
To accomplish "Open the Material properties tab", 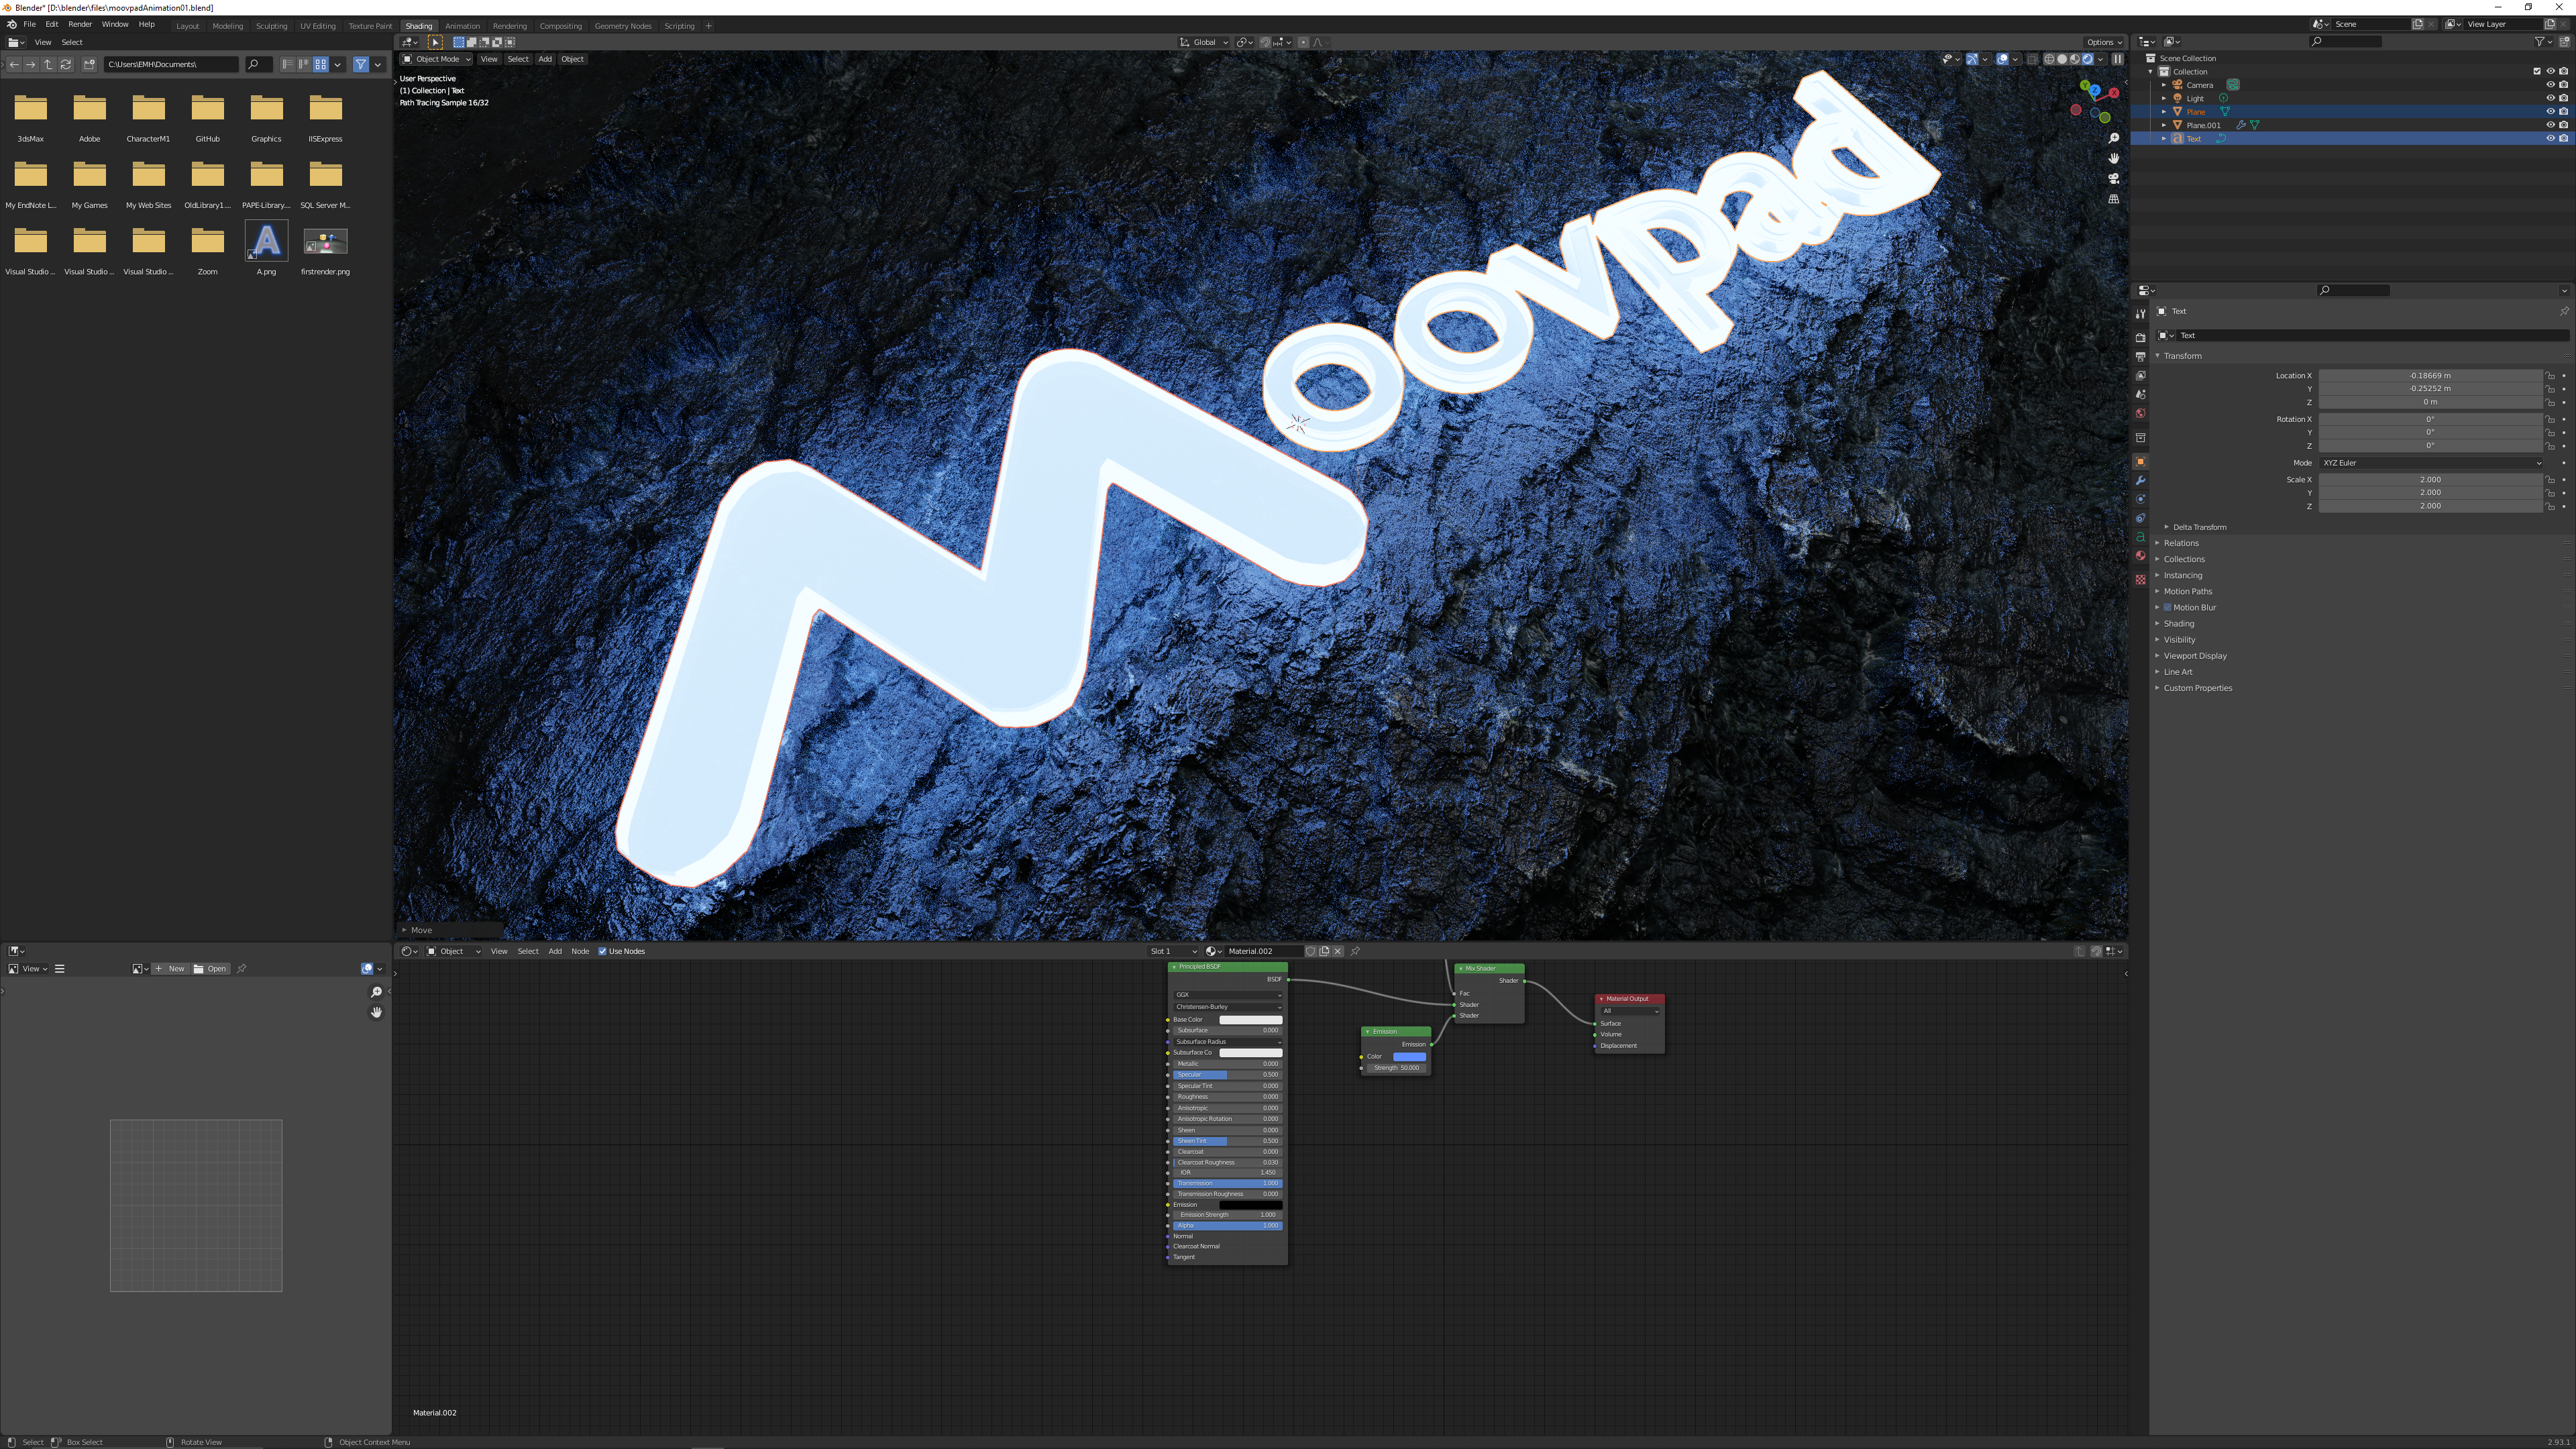I will point(2140,557).
